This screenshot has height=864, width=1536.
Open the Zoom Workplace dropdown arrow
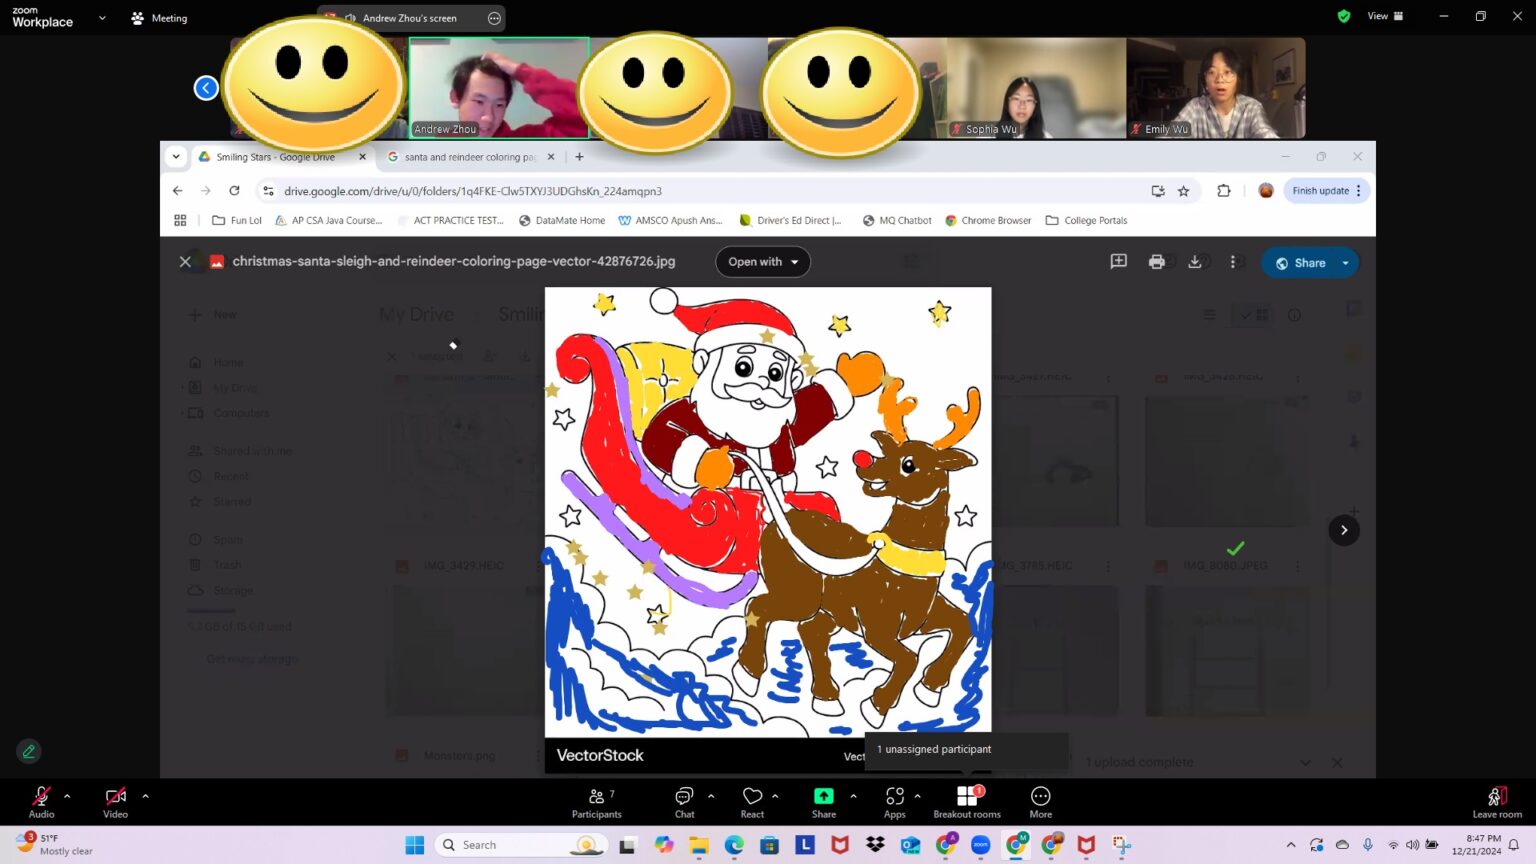pos(102,17)
